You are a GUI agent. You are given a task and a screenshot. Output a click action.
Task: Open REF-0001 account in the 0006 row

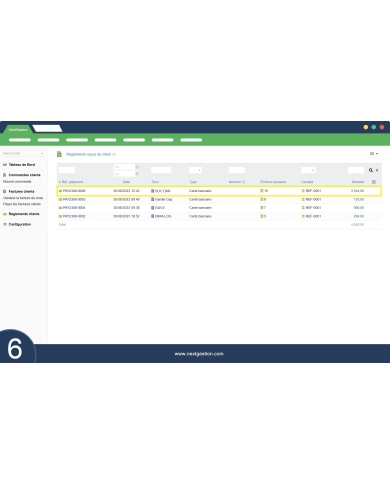click(313, 191)
